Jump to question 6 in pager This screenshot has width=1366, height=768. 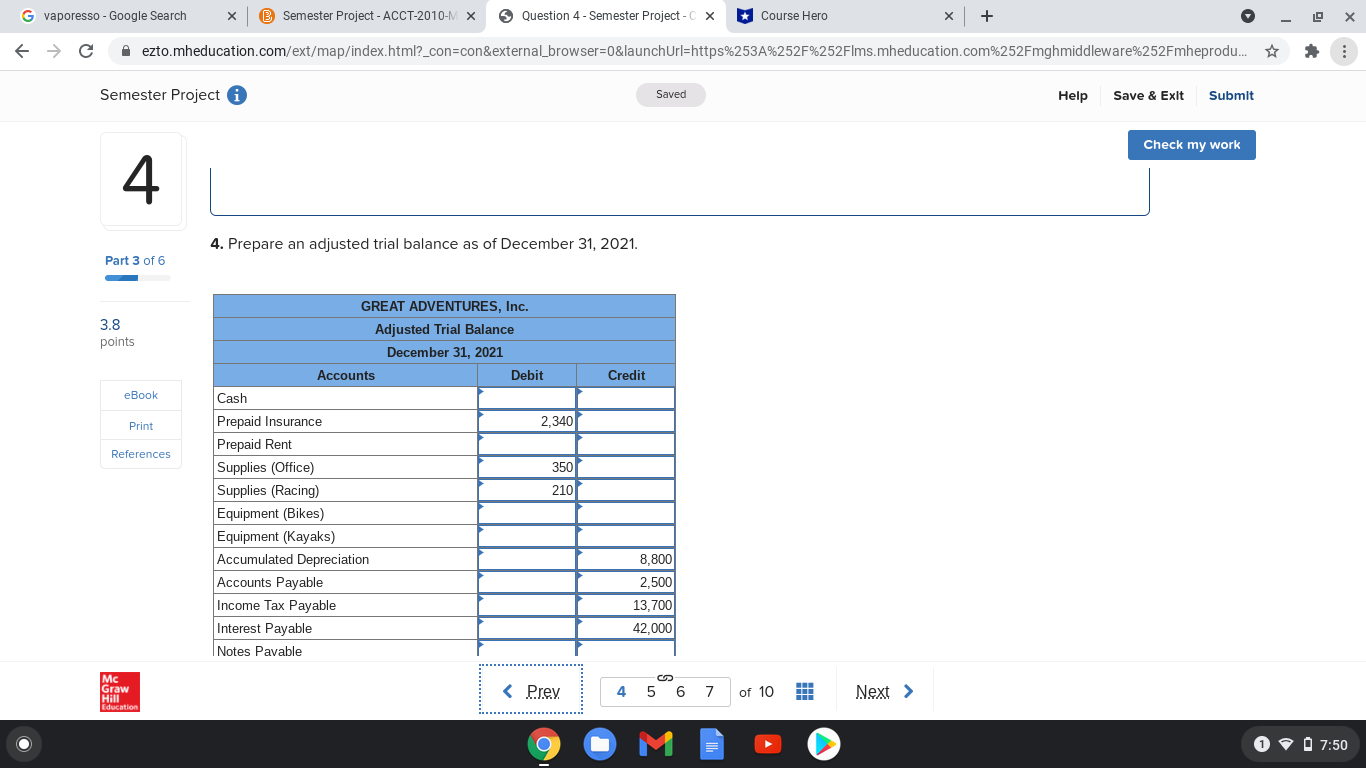click(680, 692)
